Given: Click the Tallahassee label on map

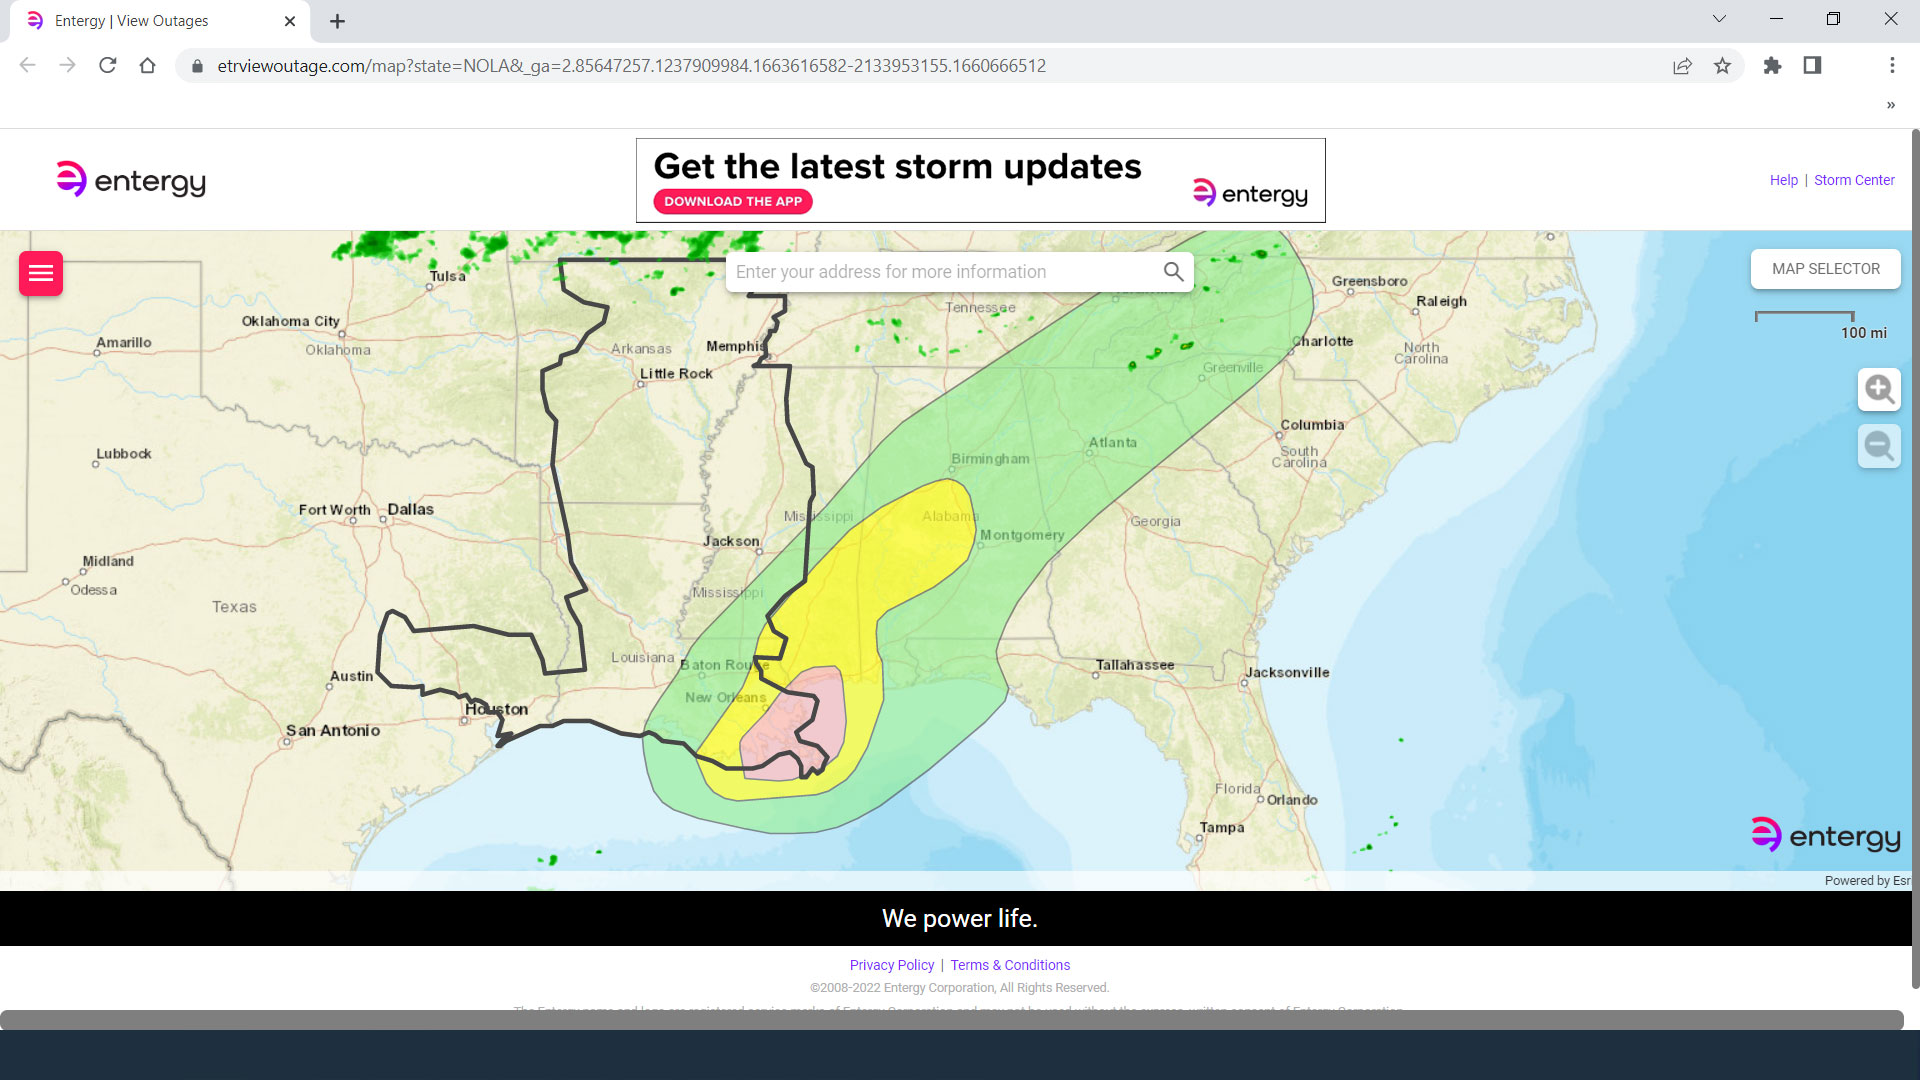Looking at the screenshot, I should (x=1135, y=664).
